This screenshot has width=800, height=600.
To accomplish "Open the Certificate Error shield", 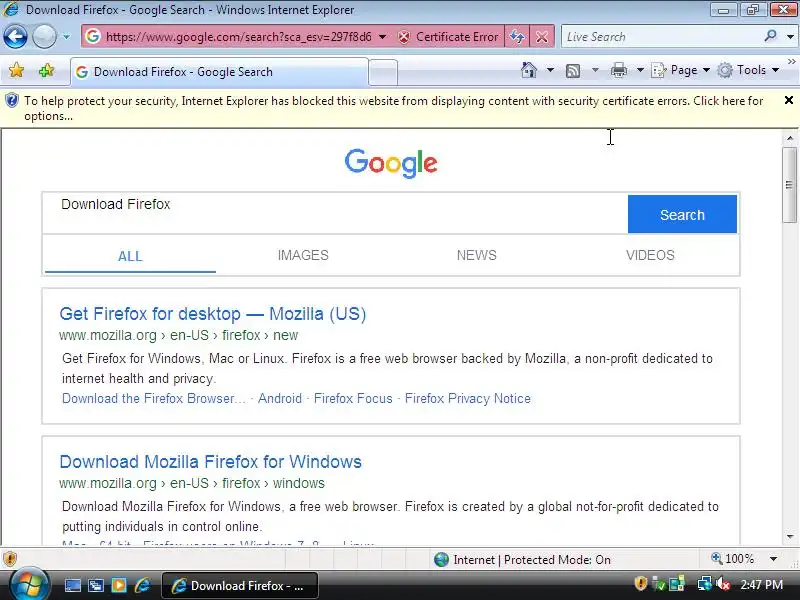I will pyautogui.click(x=448, y=37).
